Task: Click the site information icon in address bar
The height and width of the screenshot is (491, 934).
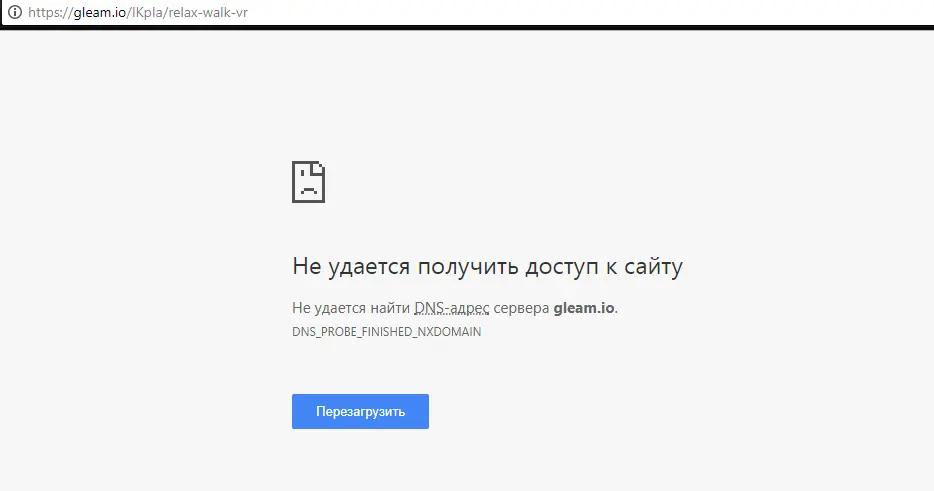Action: [14, 12]
